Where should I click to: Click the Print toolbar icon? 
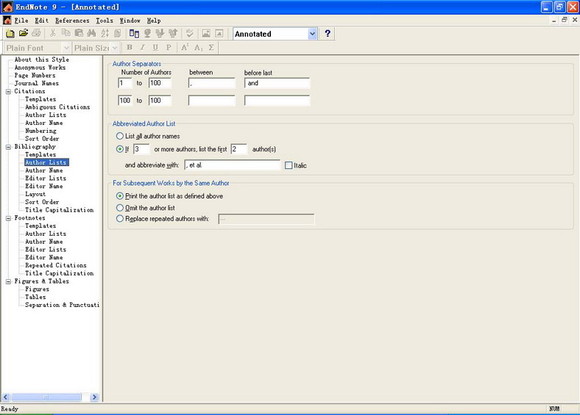36,34
